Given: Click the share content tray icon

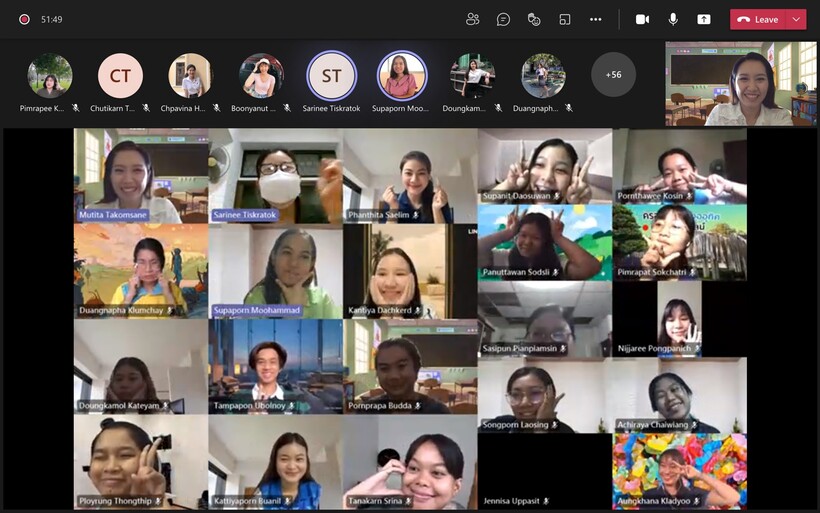Looking at the screenshot, I should [x=704, y=19].
